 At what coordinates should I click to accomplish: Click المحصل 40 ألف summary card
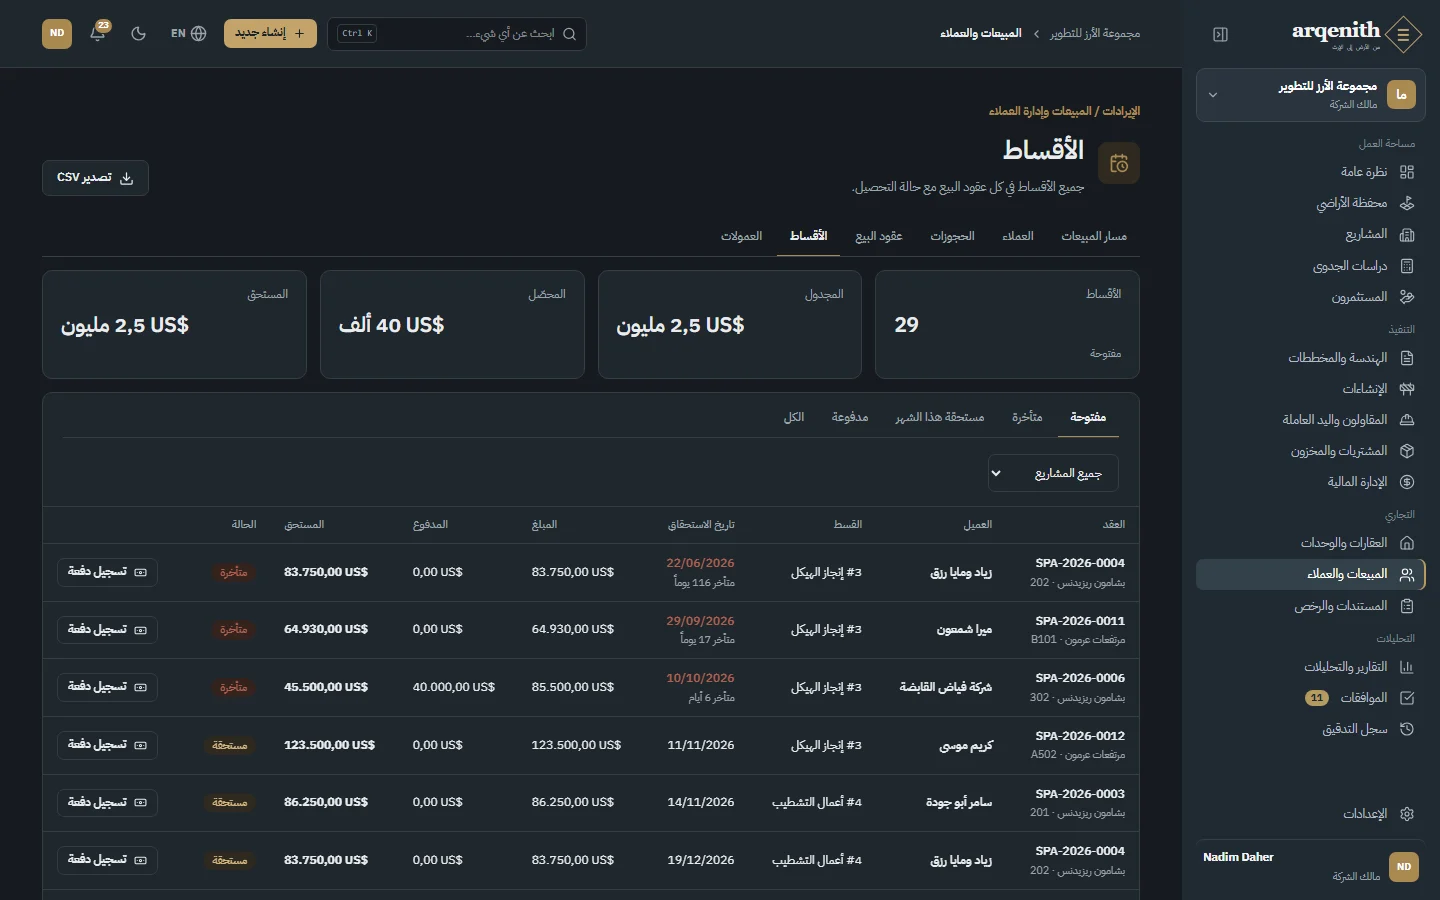(x=452, y=324)
